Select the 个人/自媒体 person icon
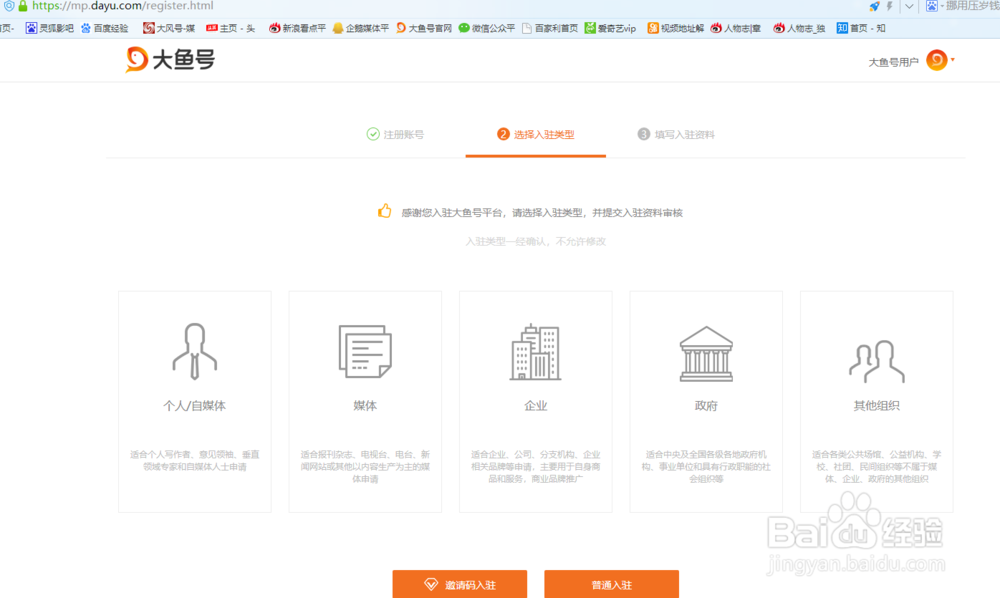This screenshot has height=598, width=1000. tap(195, 351)
